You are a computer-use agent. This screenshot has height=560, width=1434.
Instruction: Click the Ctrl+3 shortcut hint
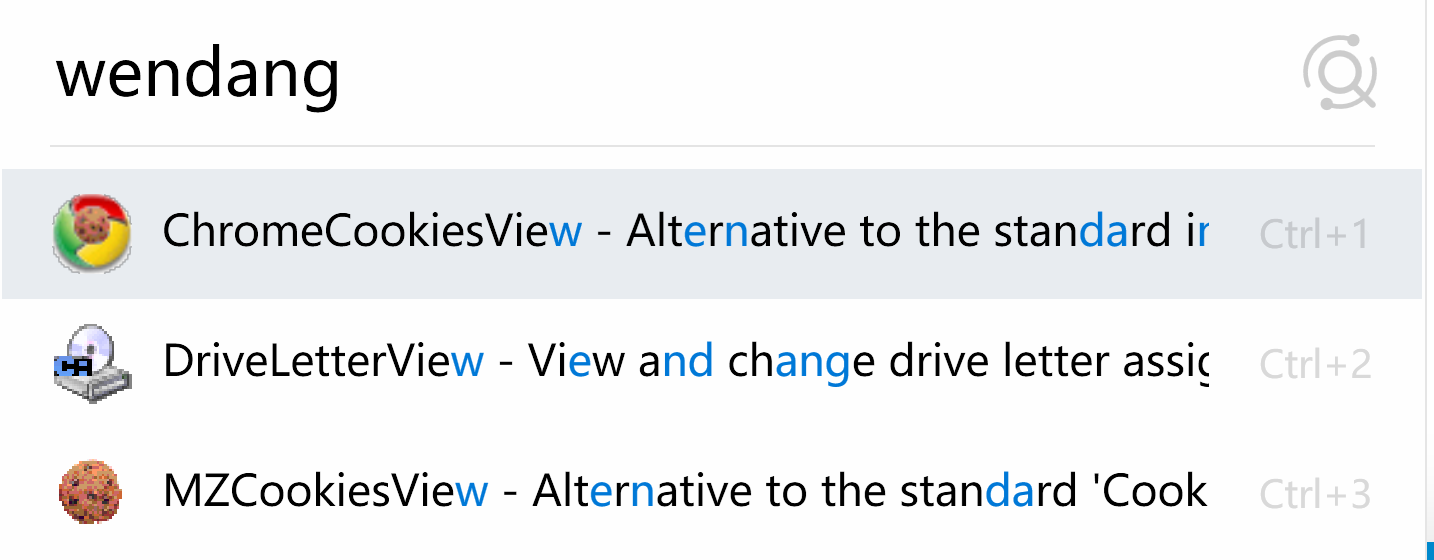[1315, 494]
